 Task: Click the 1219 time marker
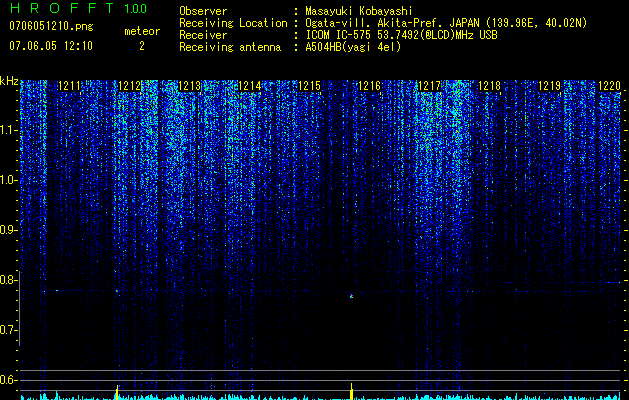pos(549,86)
